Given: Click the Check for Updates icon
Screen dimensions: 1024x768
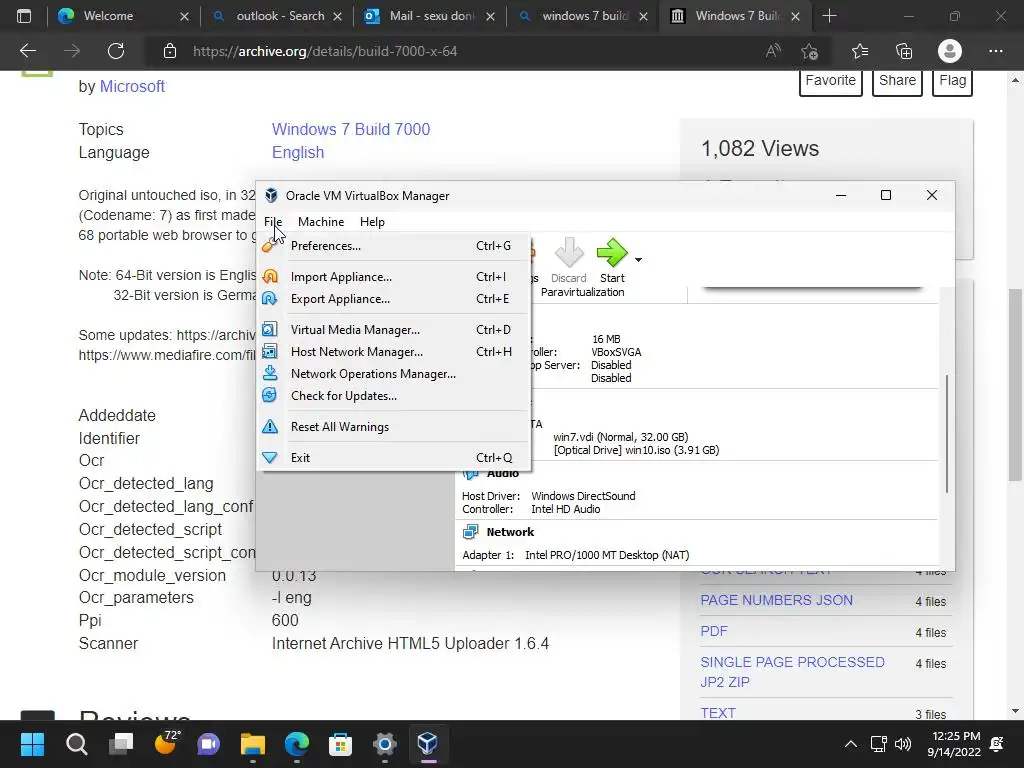Looking at the screenshot, I should 270,396.
